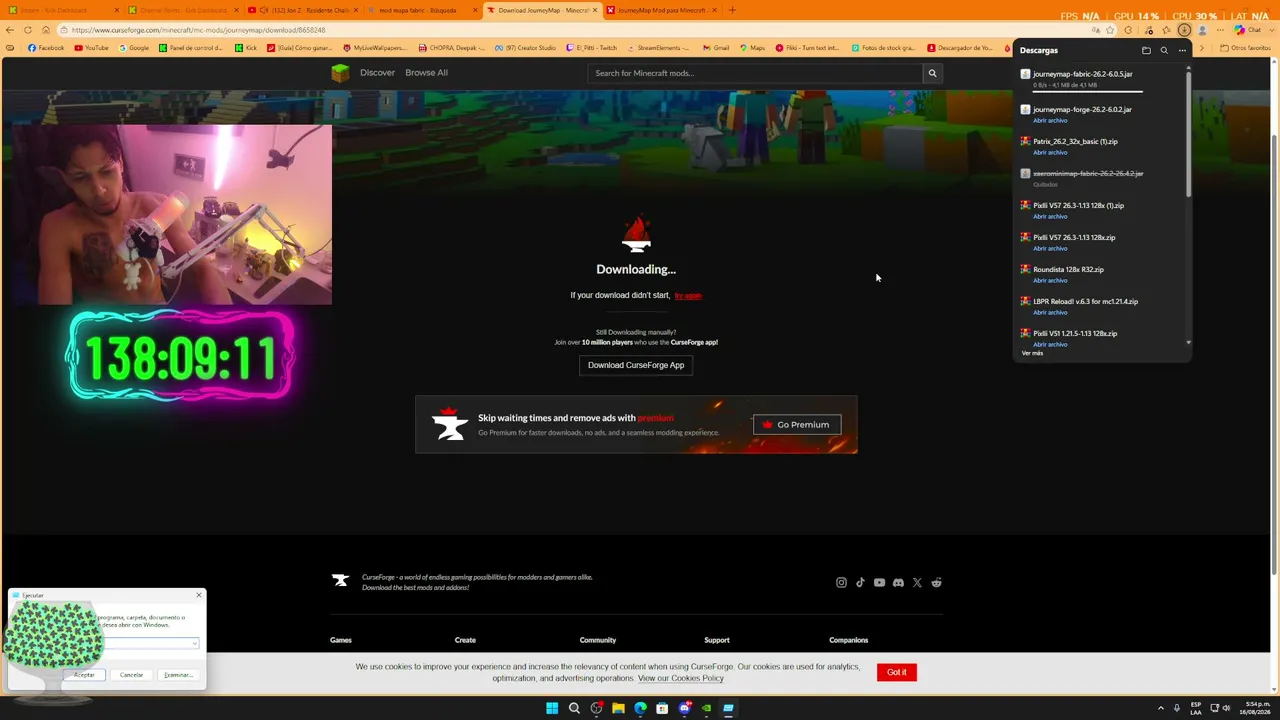Go to the browser home page
This screenshot has width=1280, height=720.
(45, 30)
